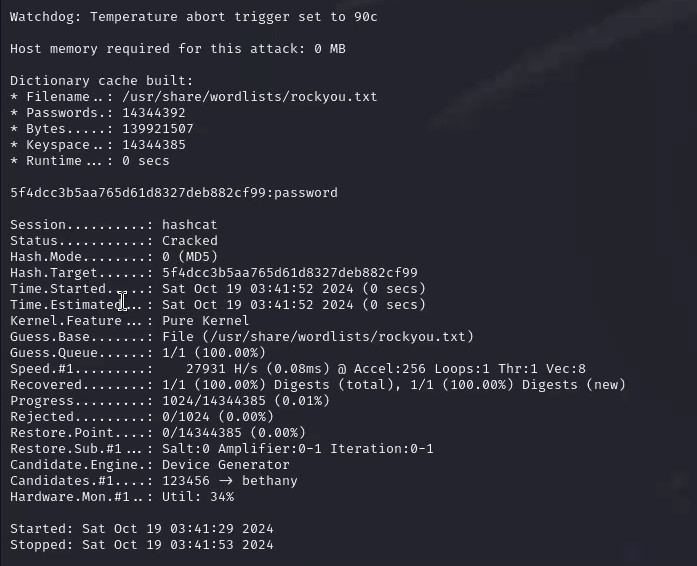Click the Hardware.Mon Util 34% reading
The image size is (697, 566).
click(x=198, y=497)
